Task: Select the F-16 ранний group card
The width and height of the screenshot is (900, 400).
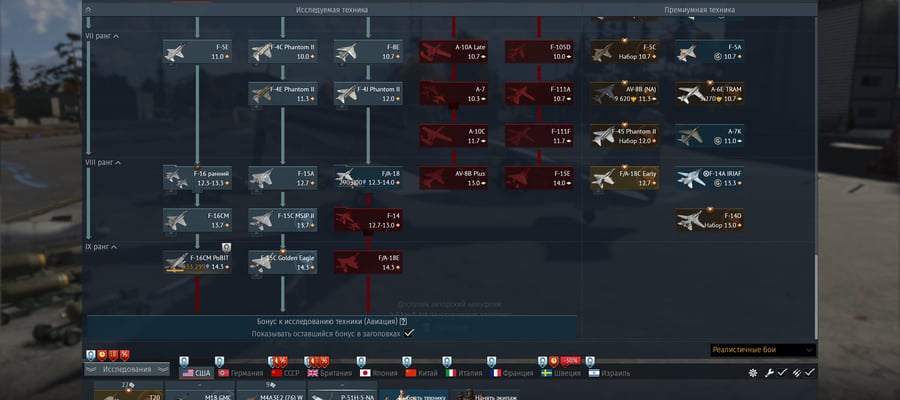Action: (x=197, y=178)
